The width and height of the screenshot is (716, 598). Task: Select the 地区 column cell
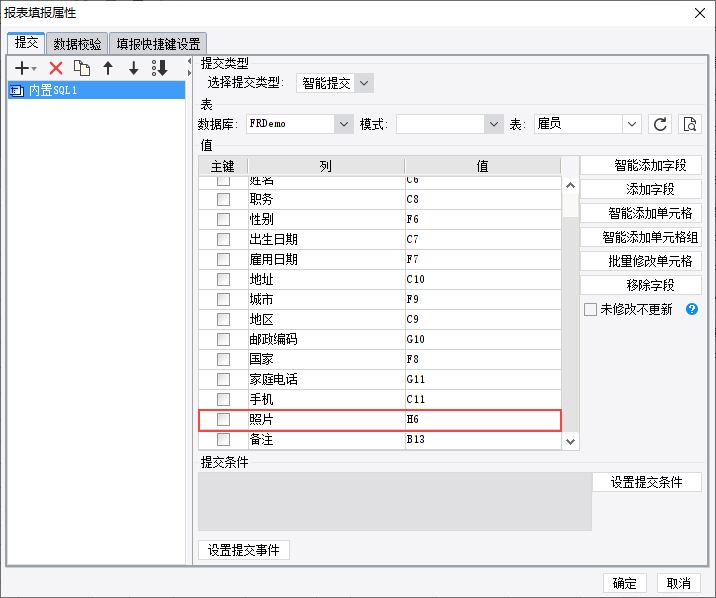[x=326, y=320]
